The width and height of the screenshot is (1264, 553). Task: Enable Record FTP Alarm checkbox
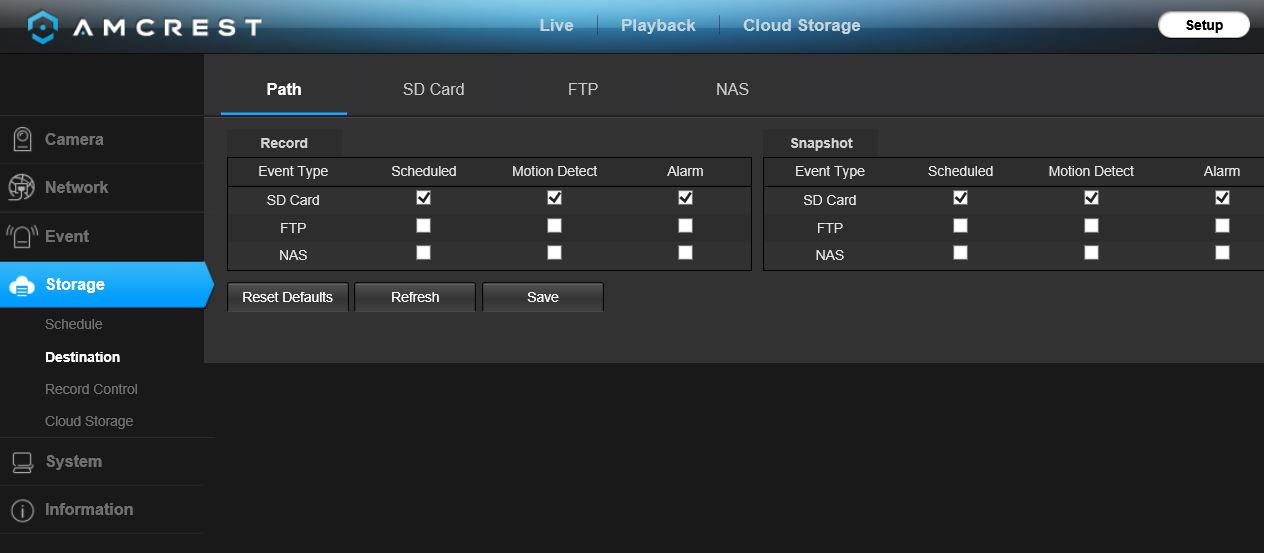(x=685, y=226)
